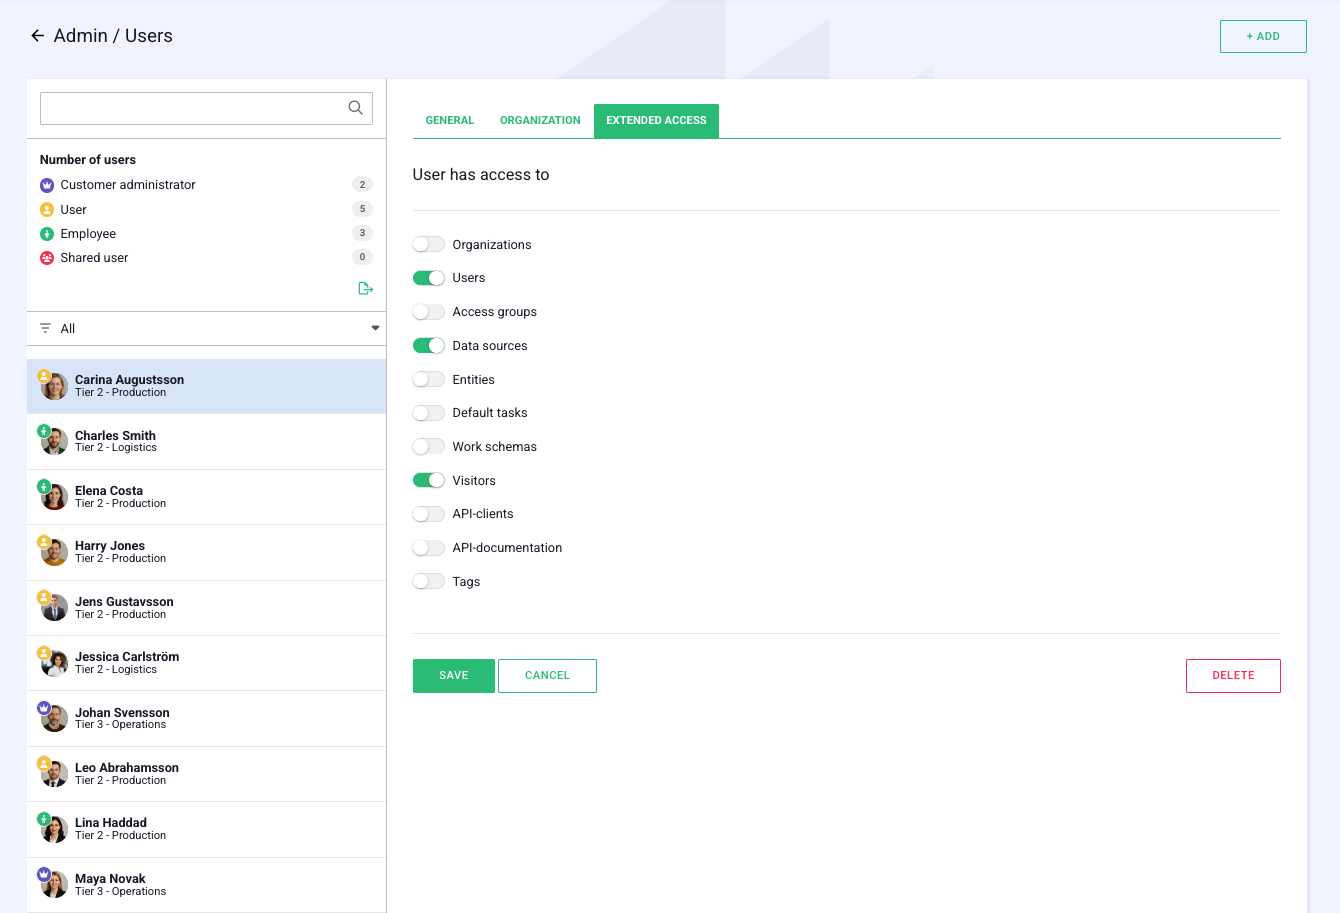Turn off the Data sources toggle
The width and height of the screenshot is (1340, 913).
click(429, 346)
